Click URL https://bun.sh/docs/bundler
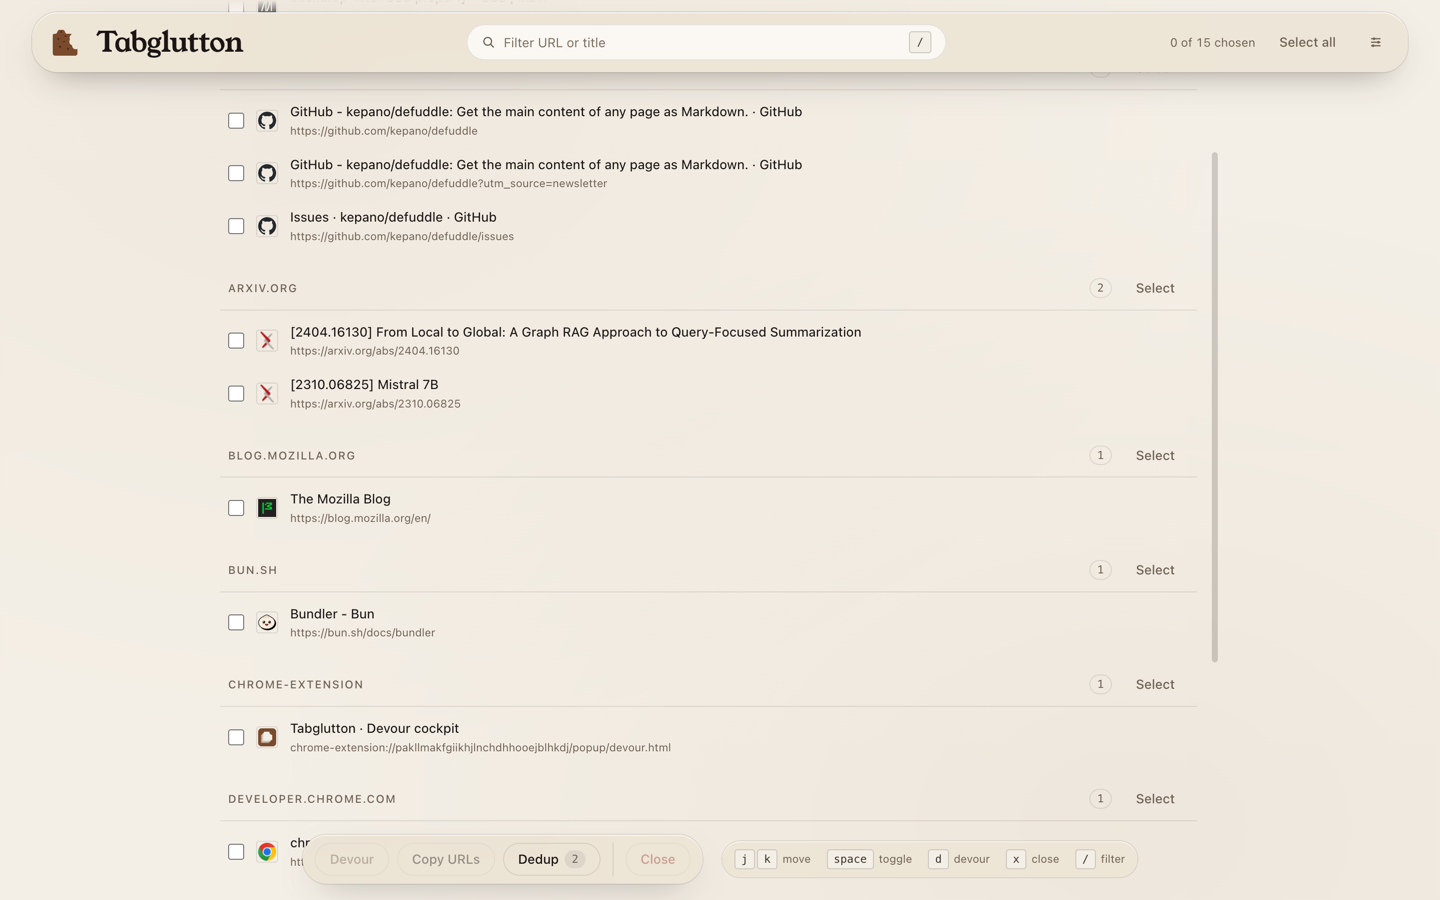Viewport: 1440px width, 900px height. pos(362,633)
